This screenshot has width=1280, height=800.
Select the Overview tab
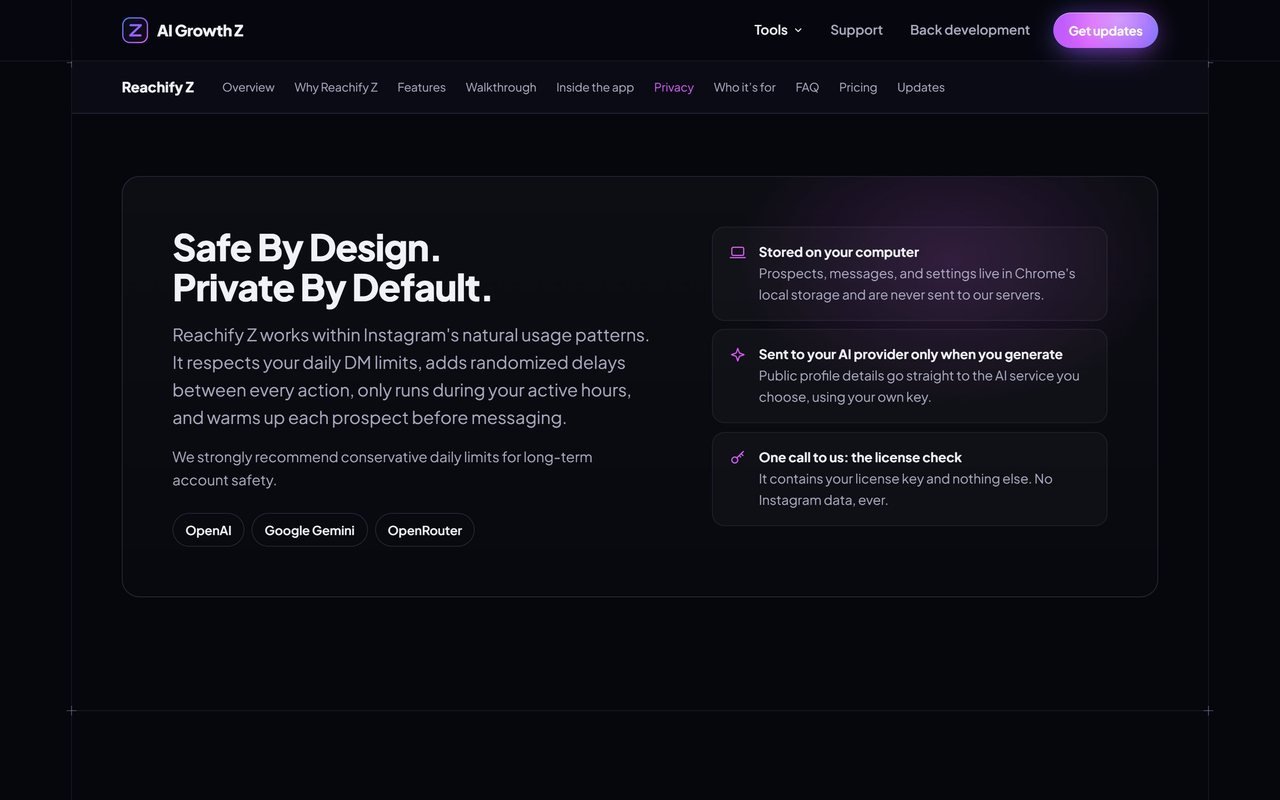pyautogui.click(x=248, y=87)
